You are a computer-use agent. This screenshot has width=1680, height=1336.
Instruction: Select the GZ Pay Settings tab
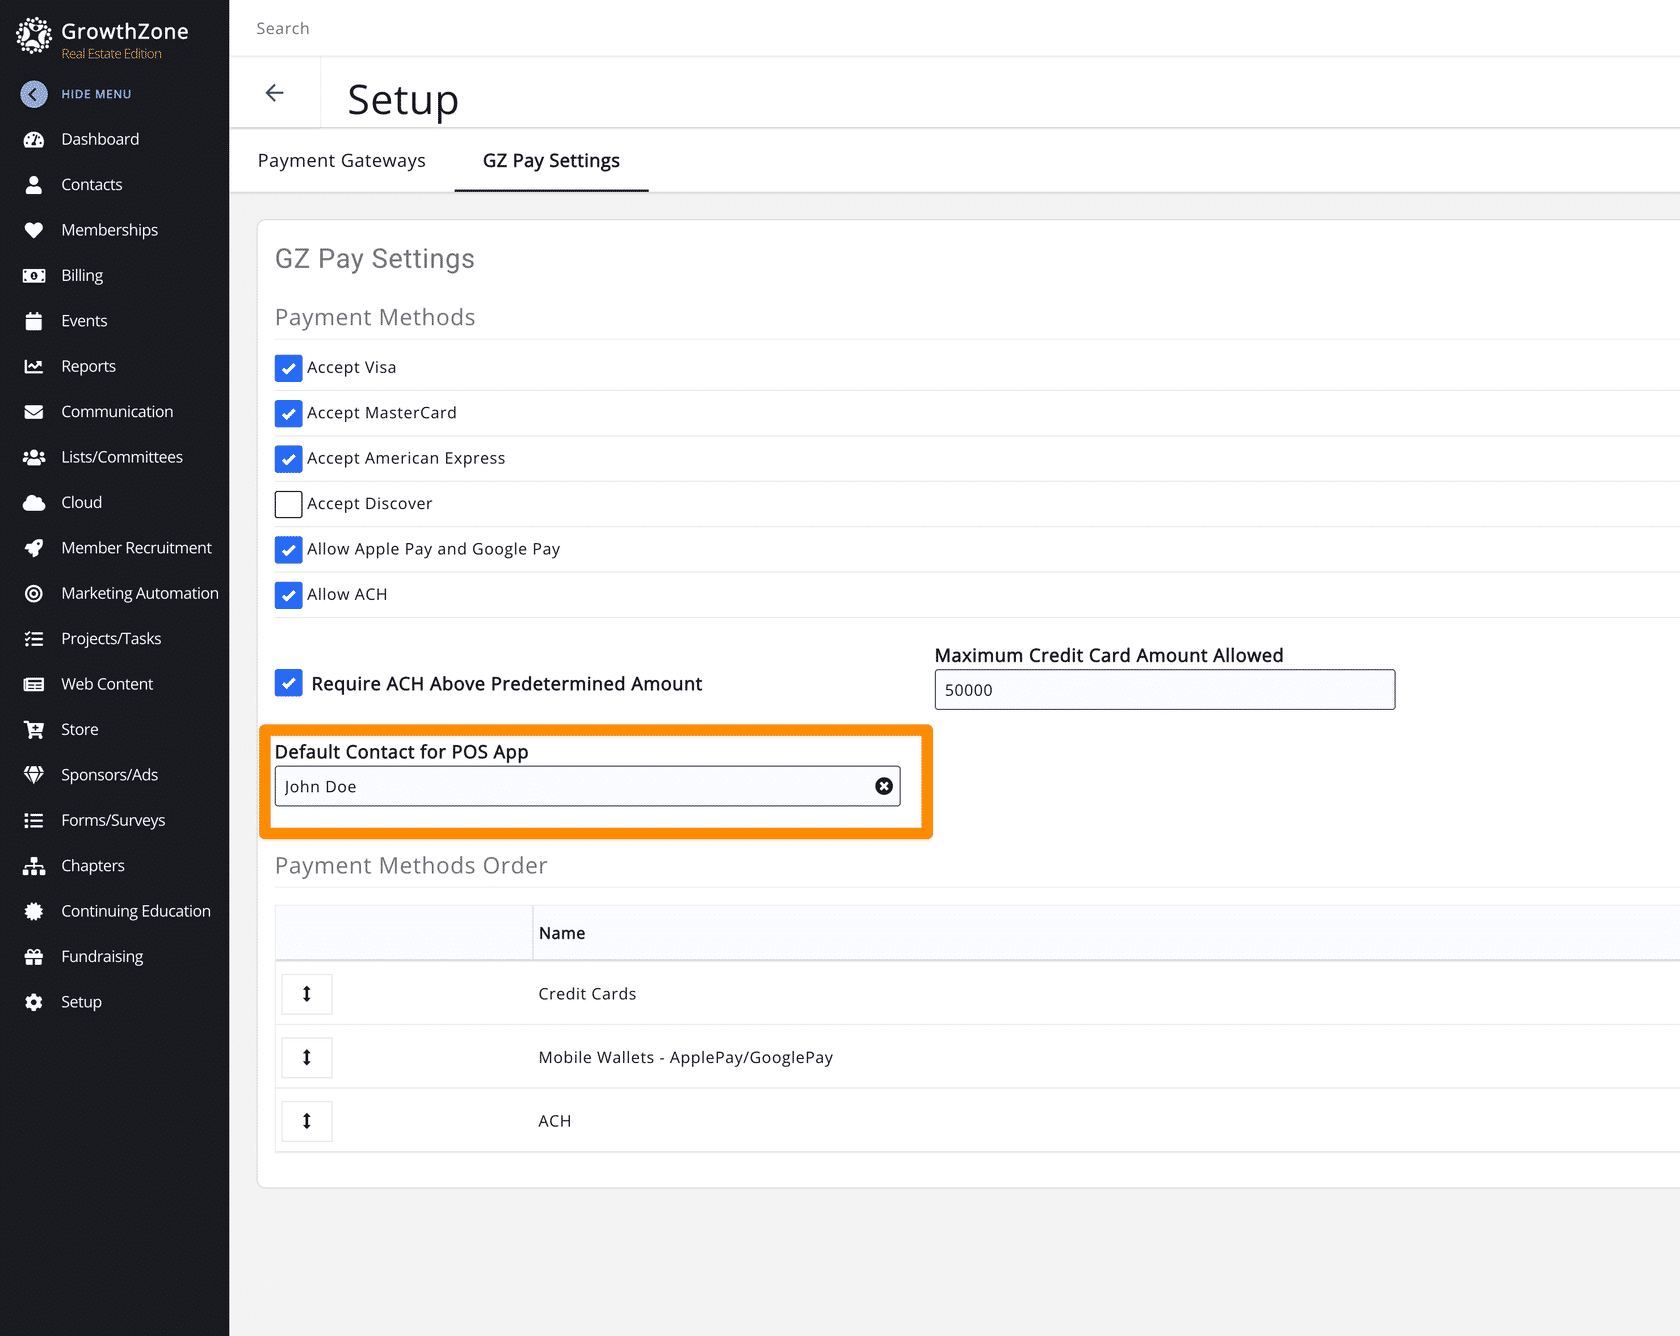pyautogui.click(x=551, y=161)
